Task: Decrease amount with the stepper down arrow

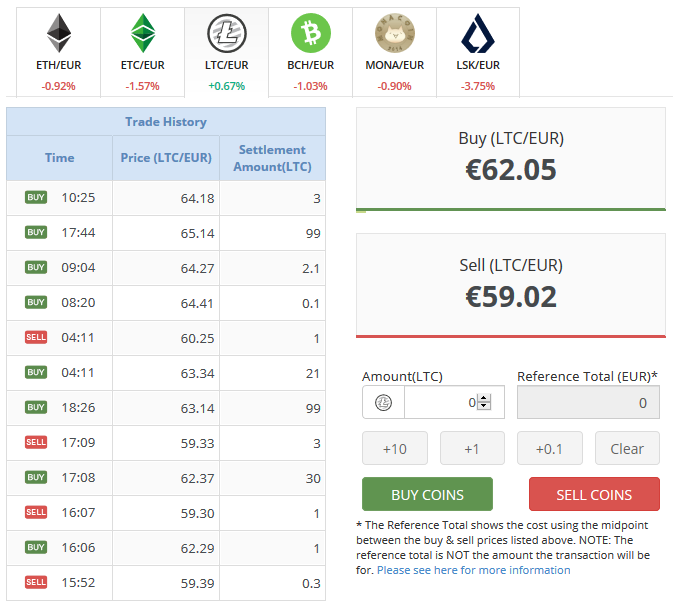Action: [x=484, y=406]
